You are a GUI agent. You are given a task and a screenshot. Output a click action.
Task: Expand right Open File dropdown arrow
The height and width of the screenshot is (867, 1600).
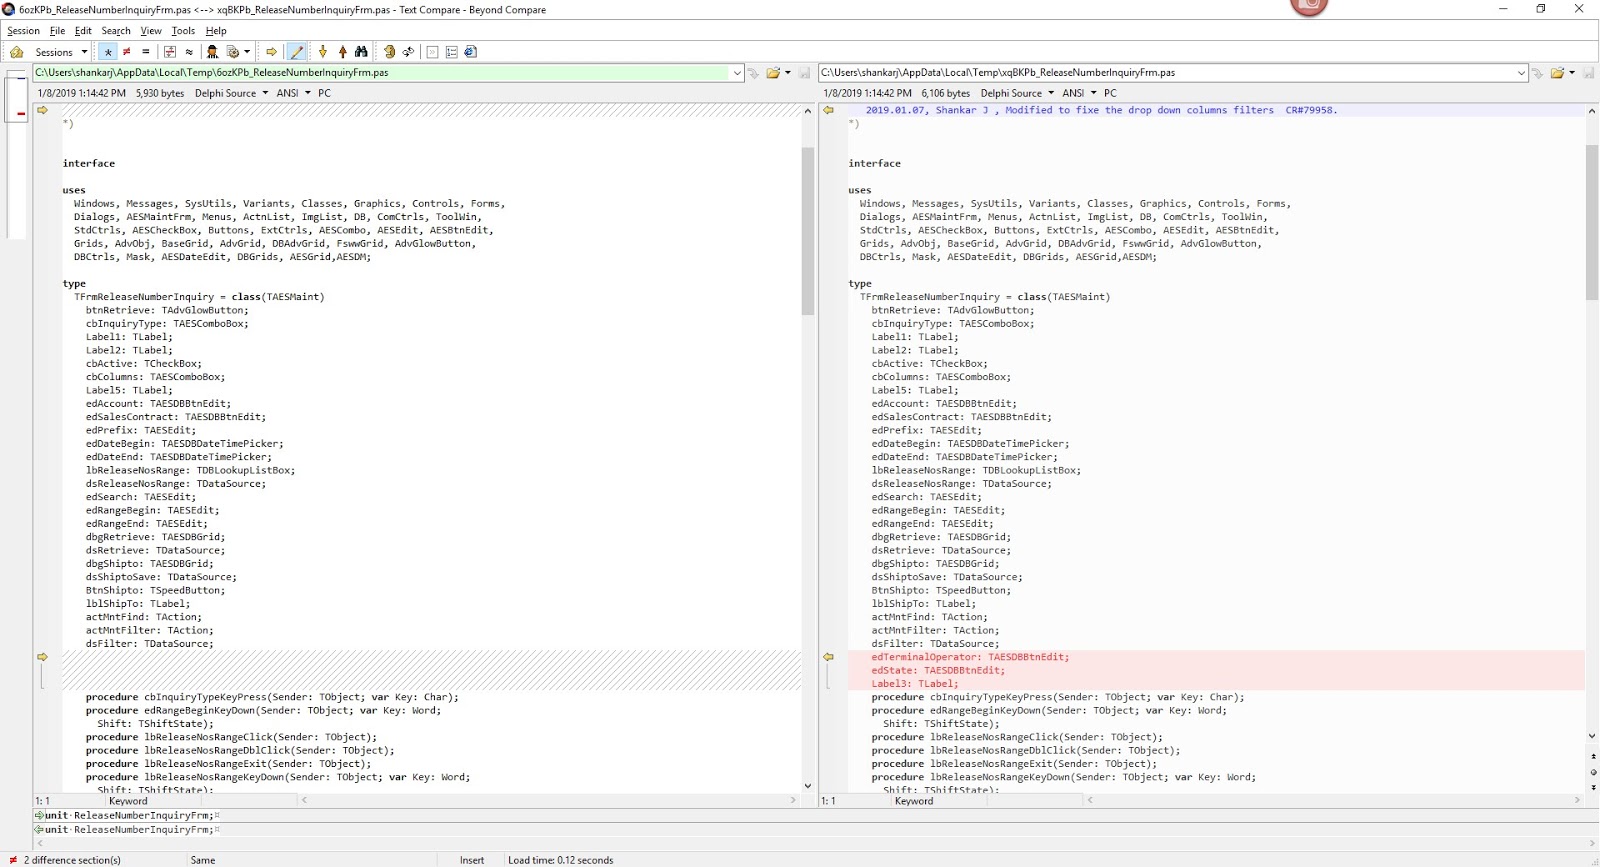click(1572, 73)
